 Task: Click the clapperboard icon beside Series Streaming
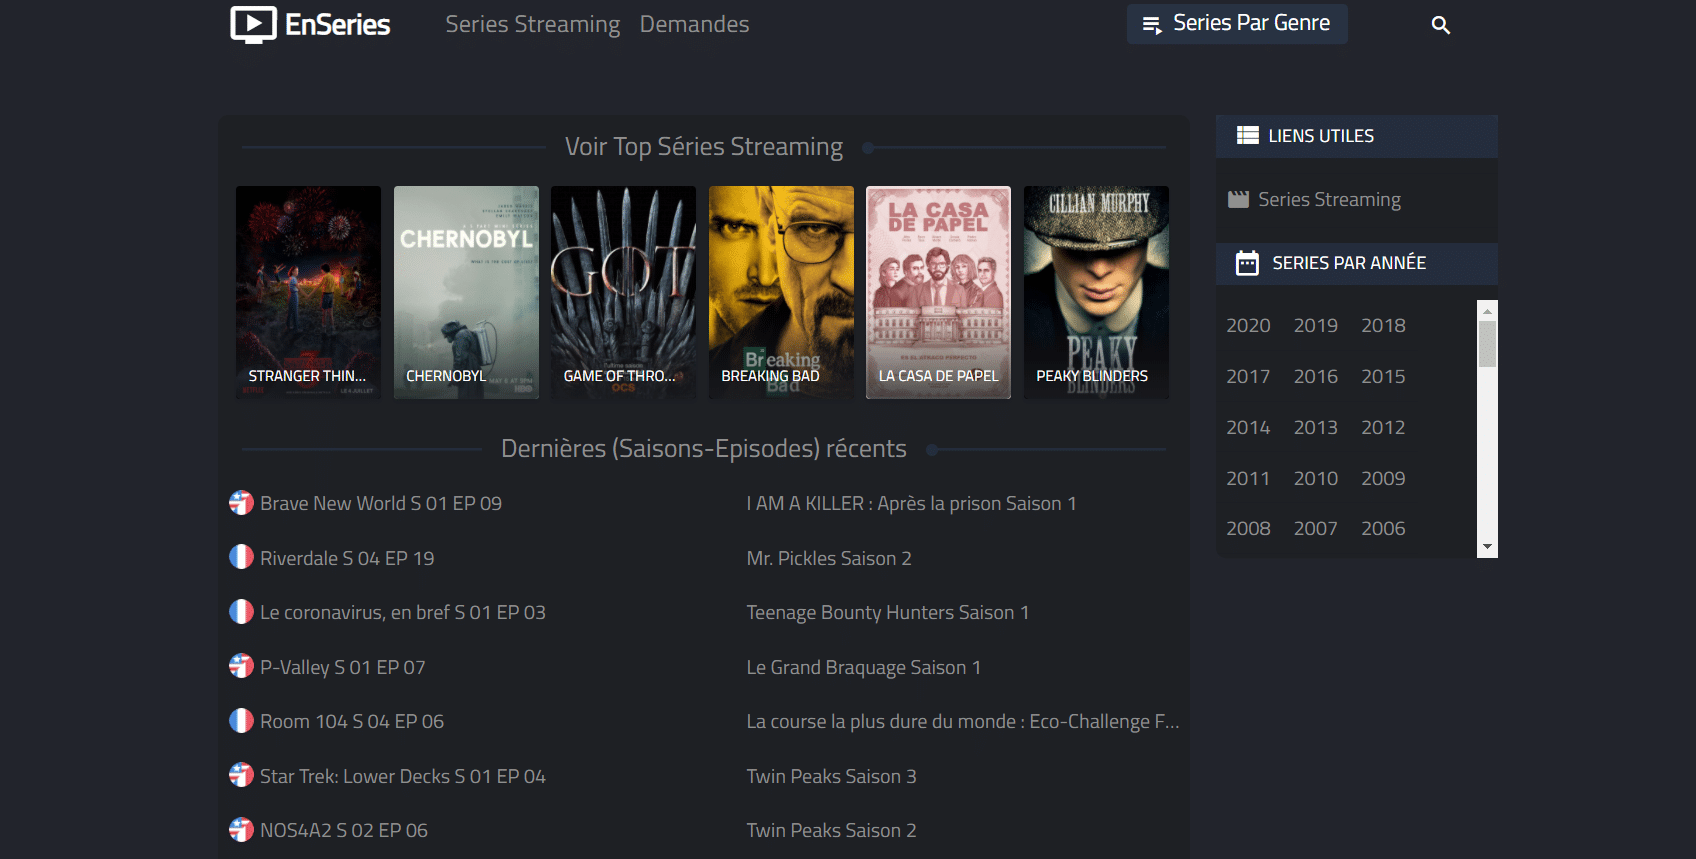tap(1238, 199)
